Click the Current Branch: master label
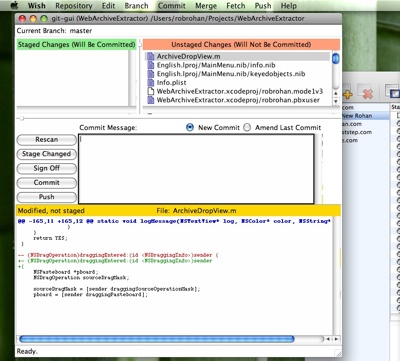Image resolution: width=400 pixels, height=361 pixels. click(x=54, y=31)
